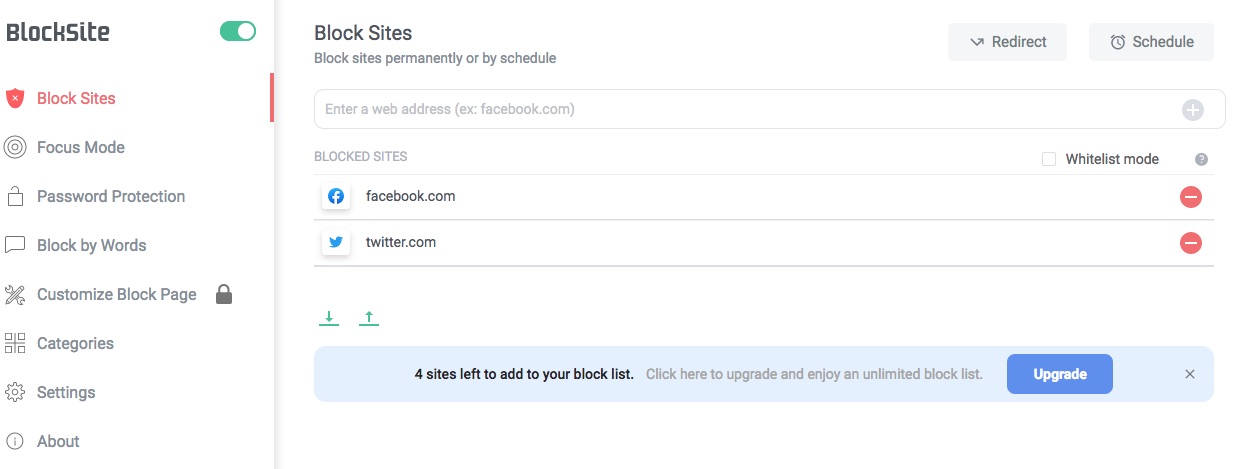Screen dimensions: 1243x469
Task: Click the export list up-arrow icon
Action: point(369,318)
